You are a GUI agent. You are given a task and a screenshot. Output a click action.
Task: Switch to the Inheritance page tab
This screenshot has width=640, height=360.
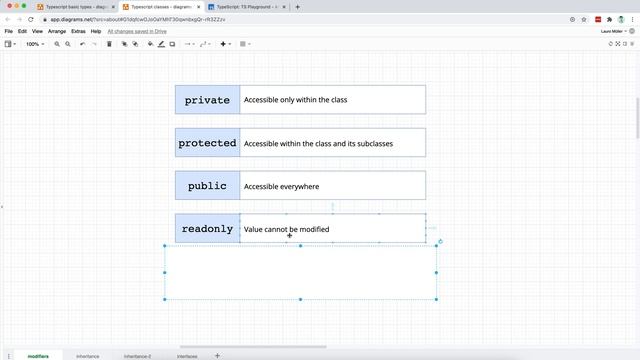pyautogui.click(x=87, y=356)
